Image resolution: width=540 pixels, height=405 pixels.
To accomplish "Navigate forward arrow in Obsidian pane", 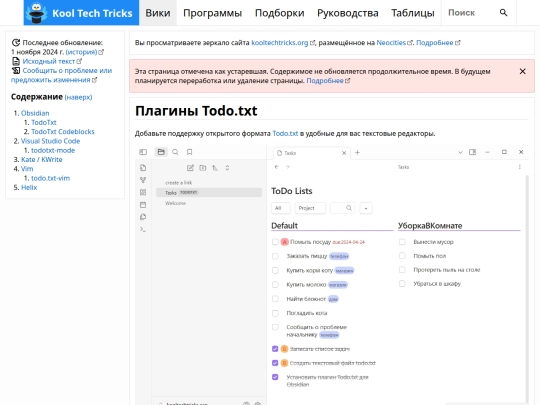I will pyautogui.click(x=288, y=167).
